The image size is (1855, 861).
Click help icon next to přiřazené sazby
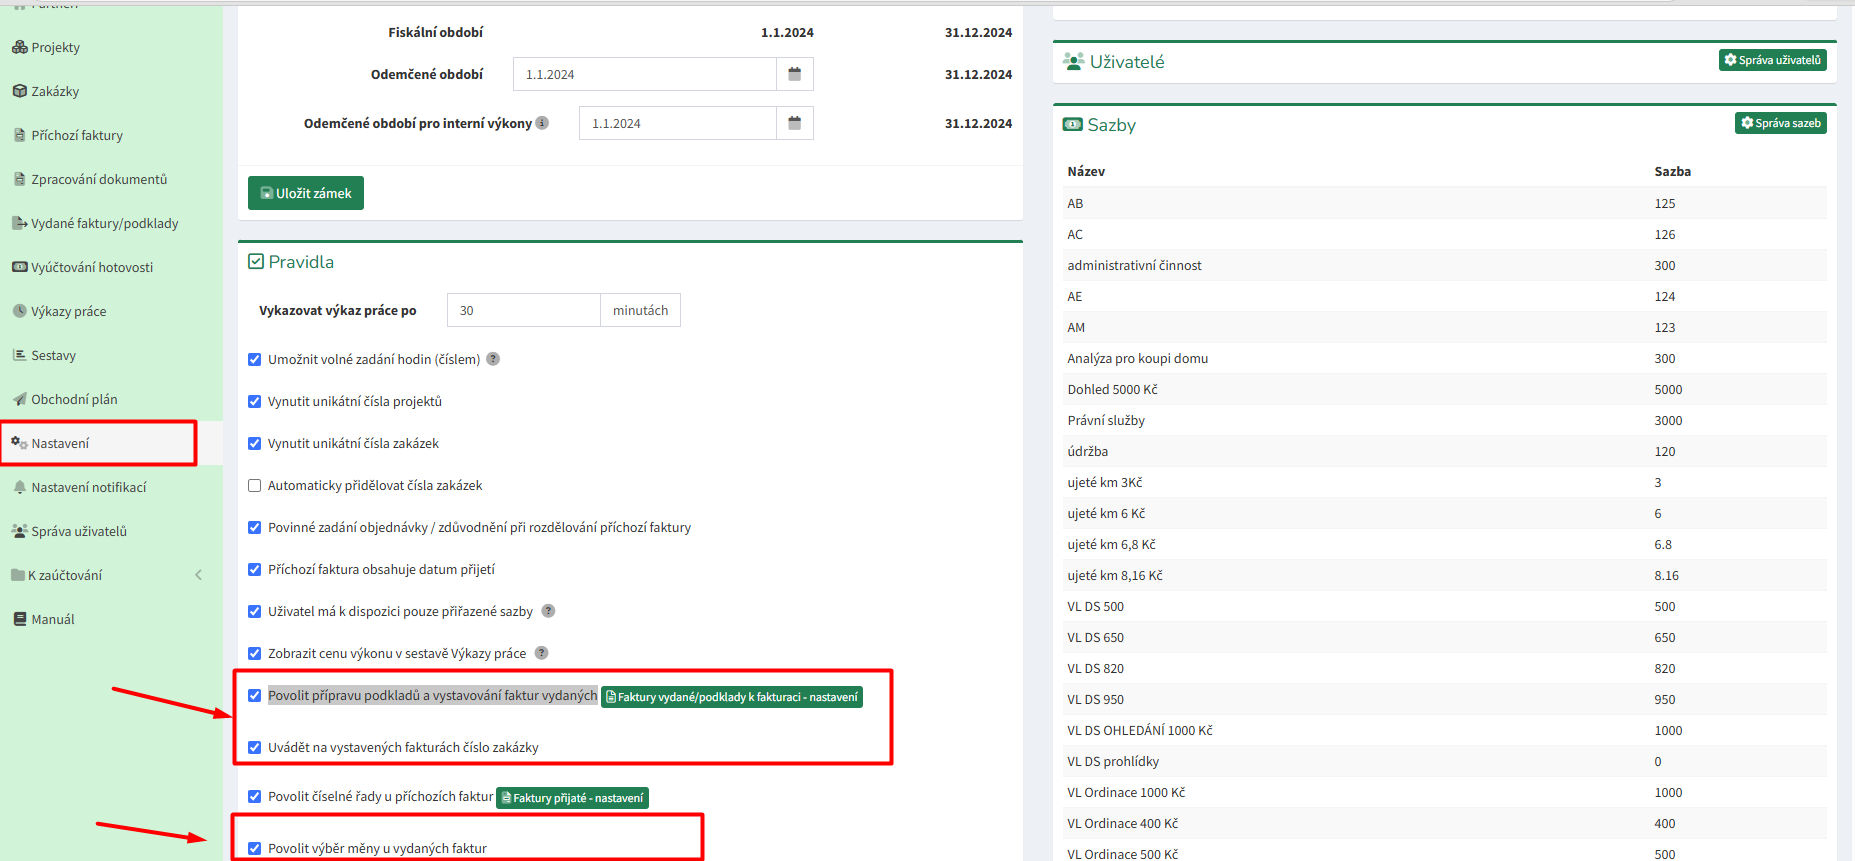tap(548, 611)
